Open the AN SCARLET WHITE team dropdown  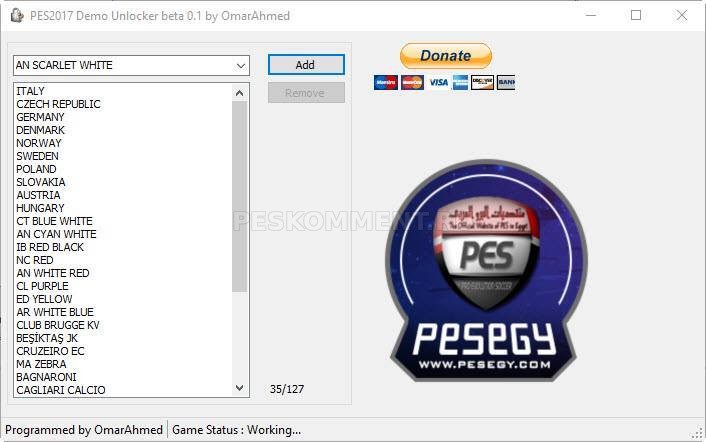[x=131, y=65]
